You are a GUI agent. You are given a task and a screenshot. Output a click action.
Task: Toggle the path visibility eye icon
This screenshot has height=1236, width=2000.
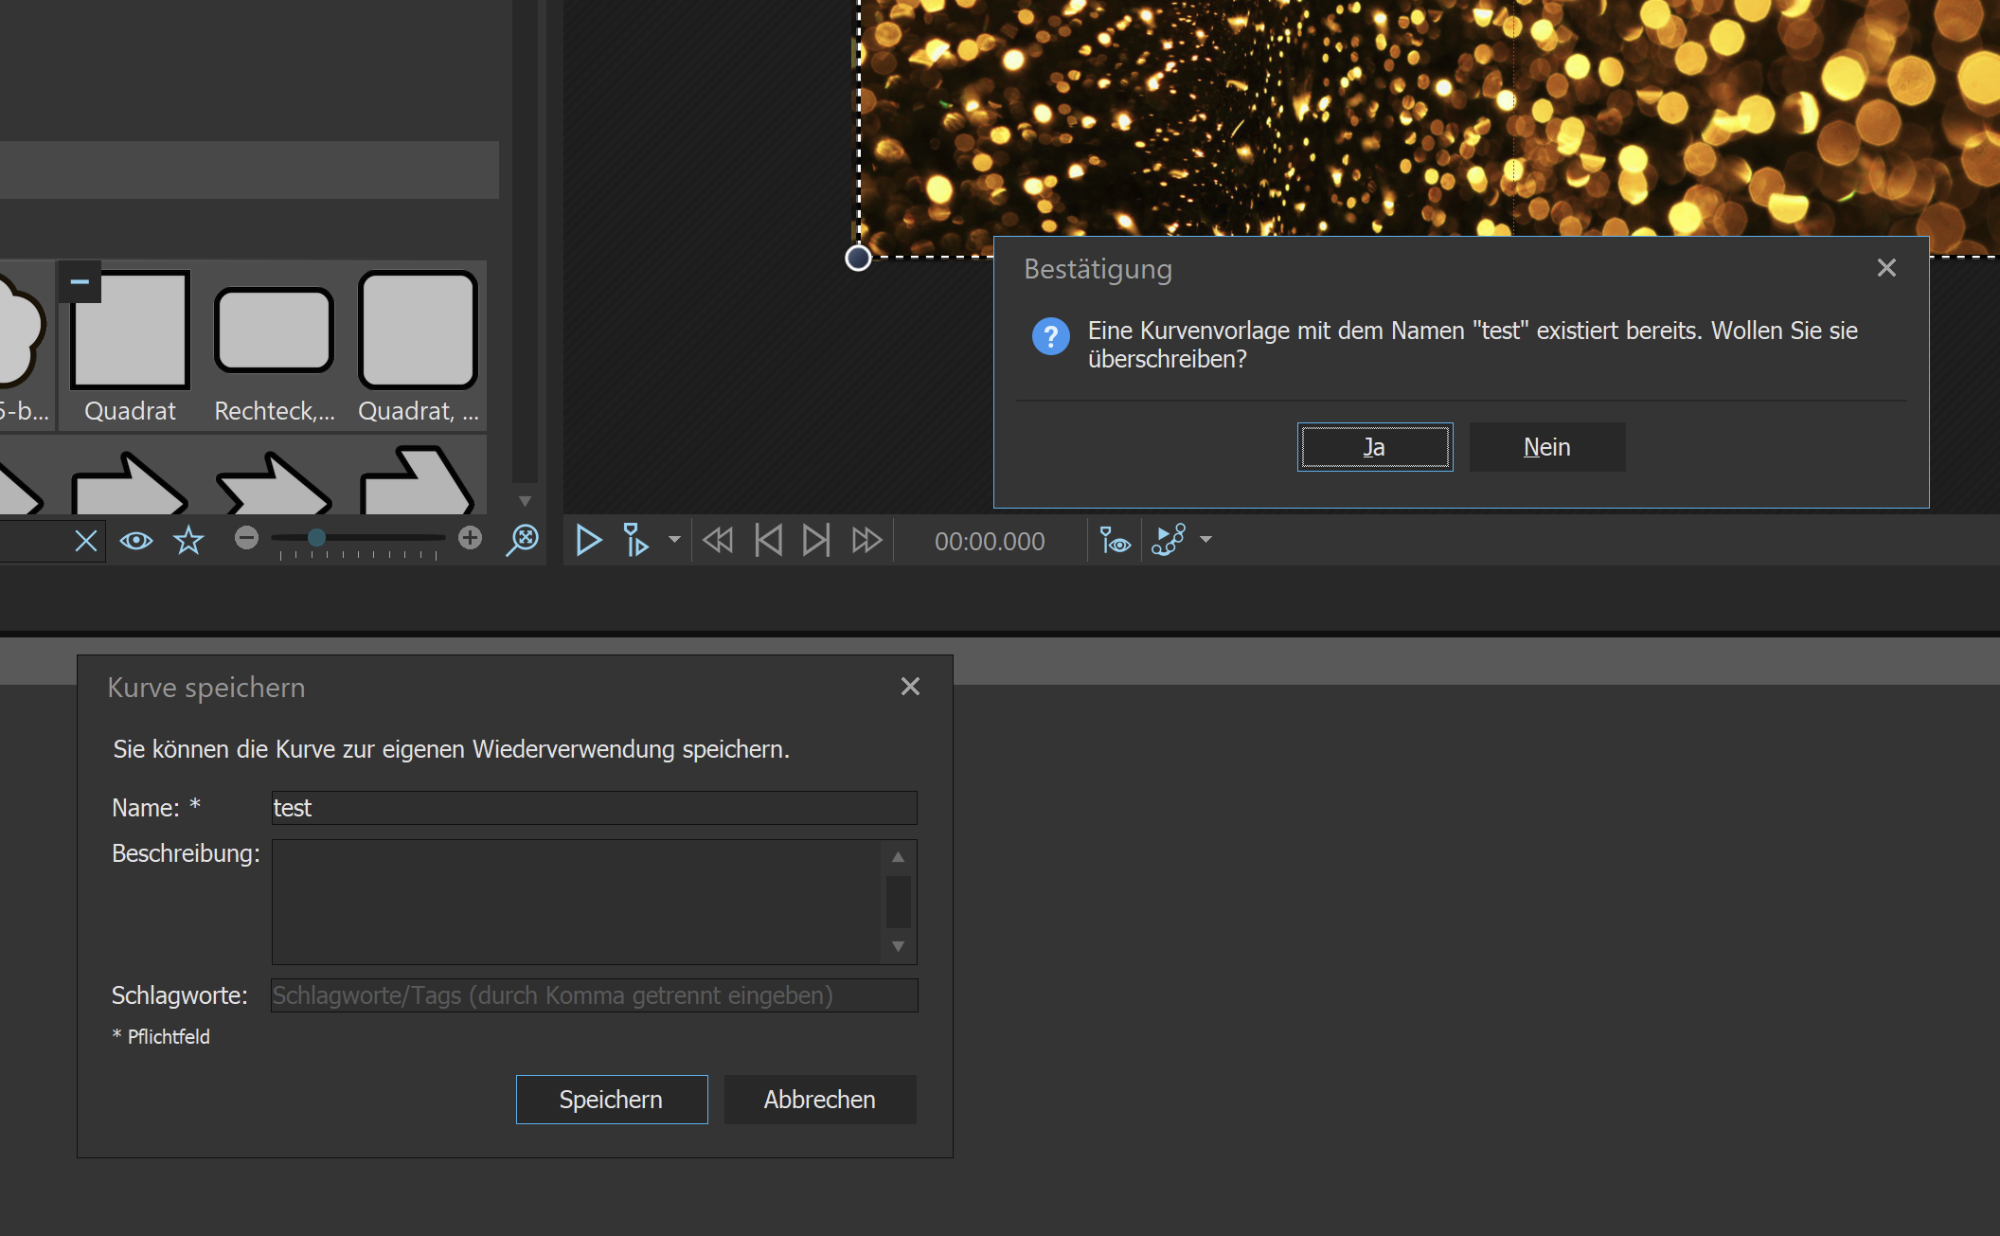tap(1115, 541)
